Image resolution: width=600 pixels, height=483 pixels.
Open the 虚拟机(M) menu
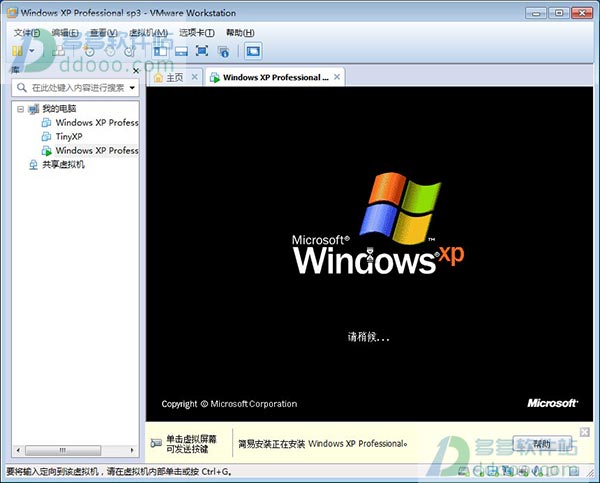click(148, 33)
